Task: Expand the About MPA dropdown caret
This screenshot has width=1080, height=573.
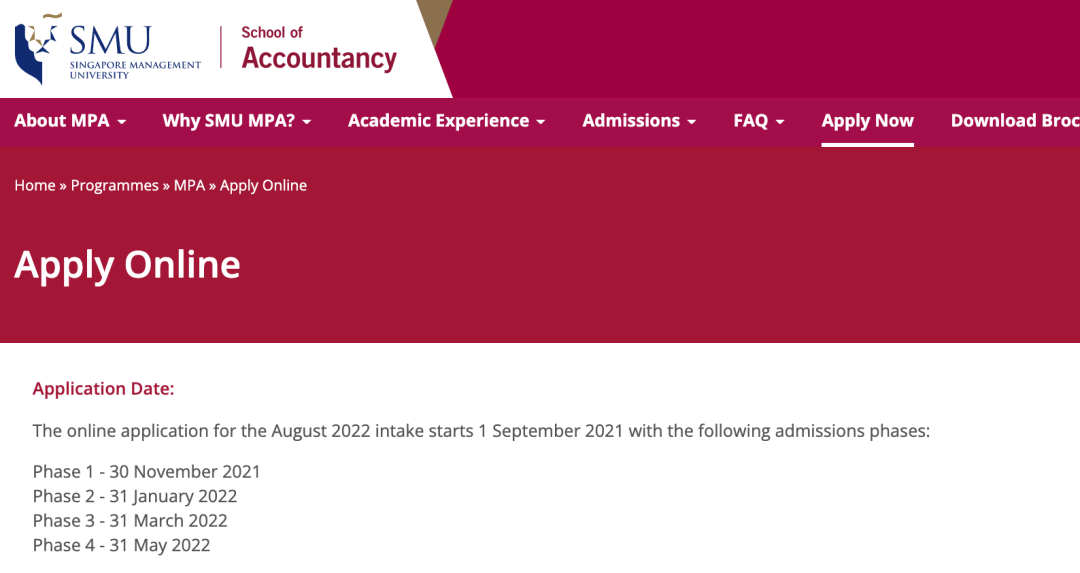Action: point(122,122)
